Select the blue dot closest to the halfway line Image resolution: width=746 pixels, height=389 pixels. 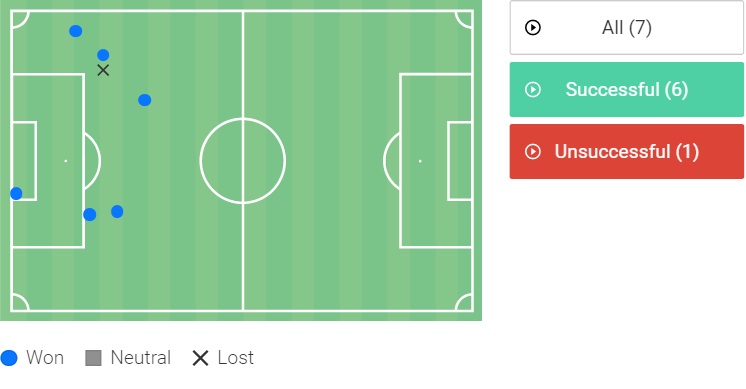(x=145, y=100)
